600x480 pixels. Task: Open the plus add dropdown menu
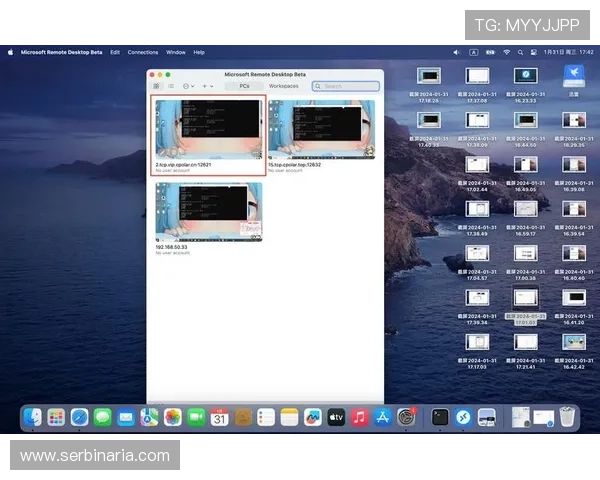pyautogui.click(x=207, y=86)
